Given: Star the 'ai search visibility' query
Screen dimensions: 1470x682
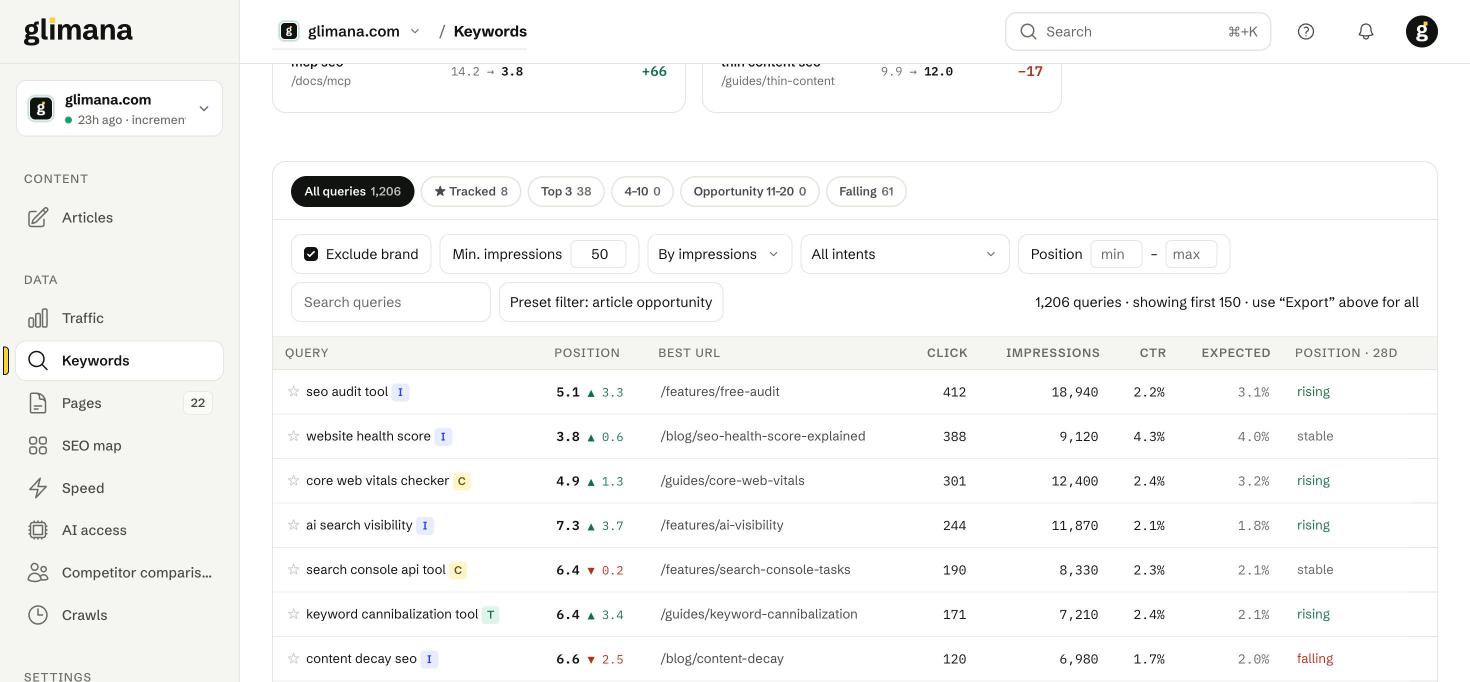Looking at the screenshot, I should [x=294, y=525].
